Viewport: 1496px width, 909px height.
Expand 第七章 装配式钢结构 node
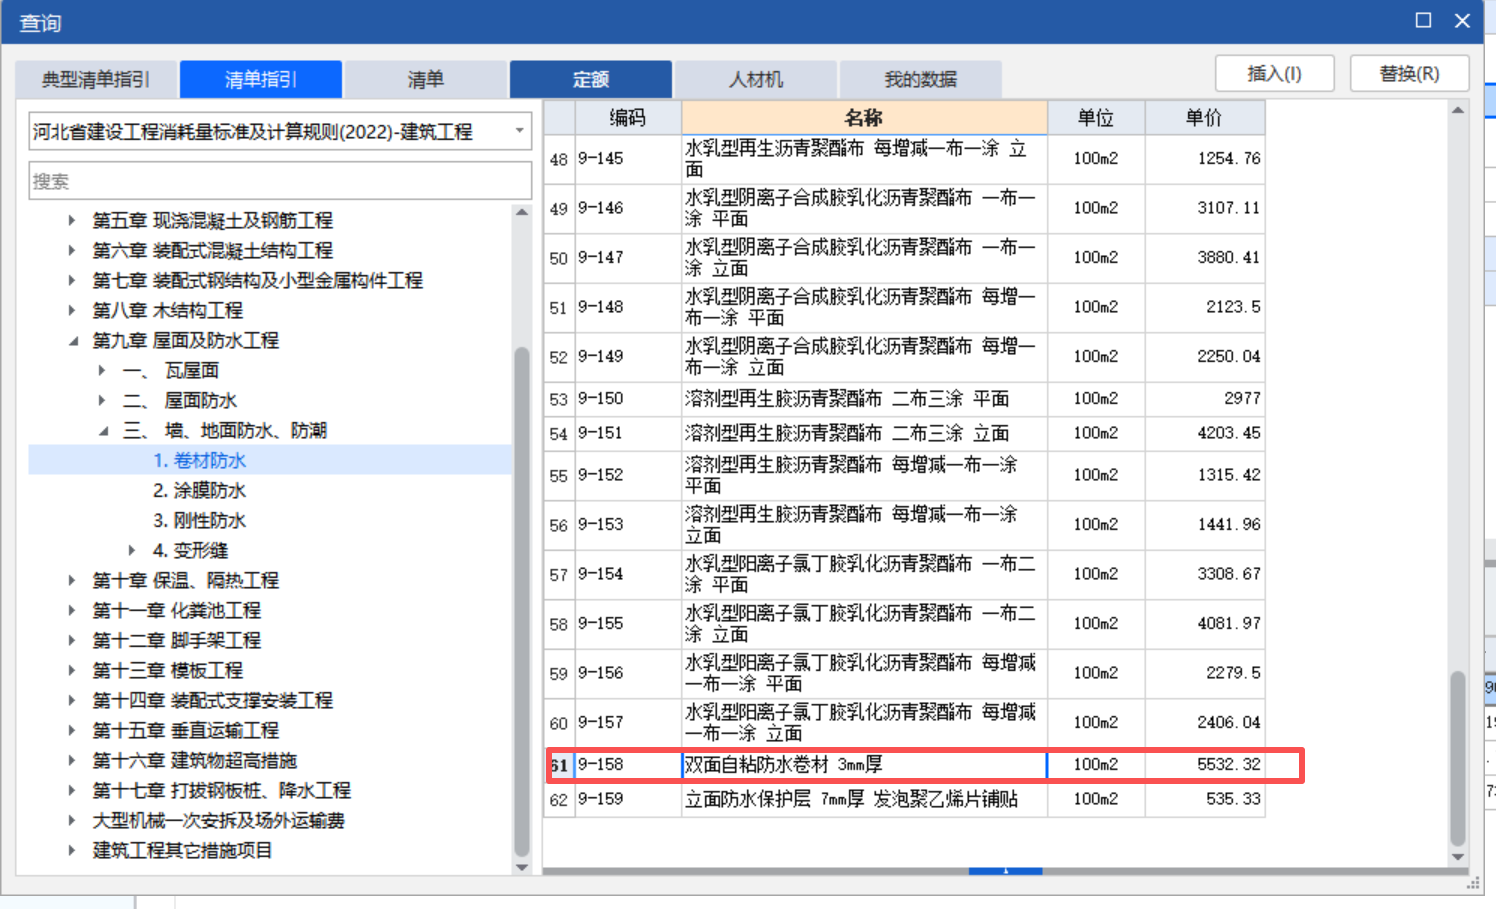71,280
